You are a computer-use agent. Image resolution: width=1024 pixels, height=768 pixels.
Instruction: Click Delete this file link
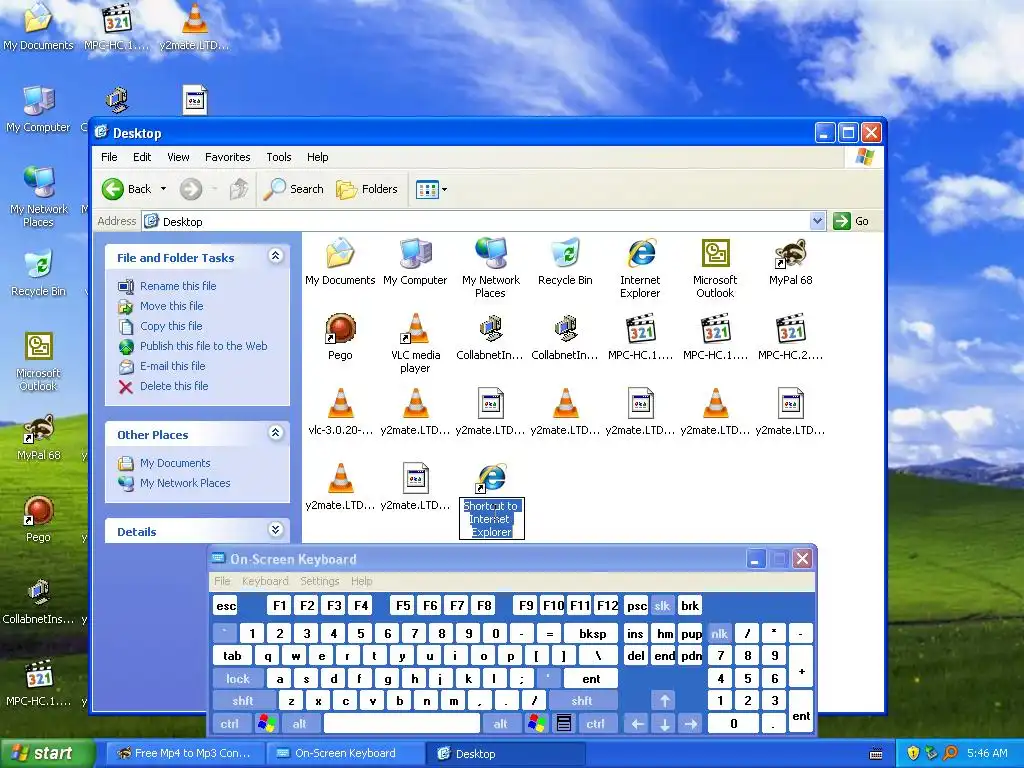174,386
